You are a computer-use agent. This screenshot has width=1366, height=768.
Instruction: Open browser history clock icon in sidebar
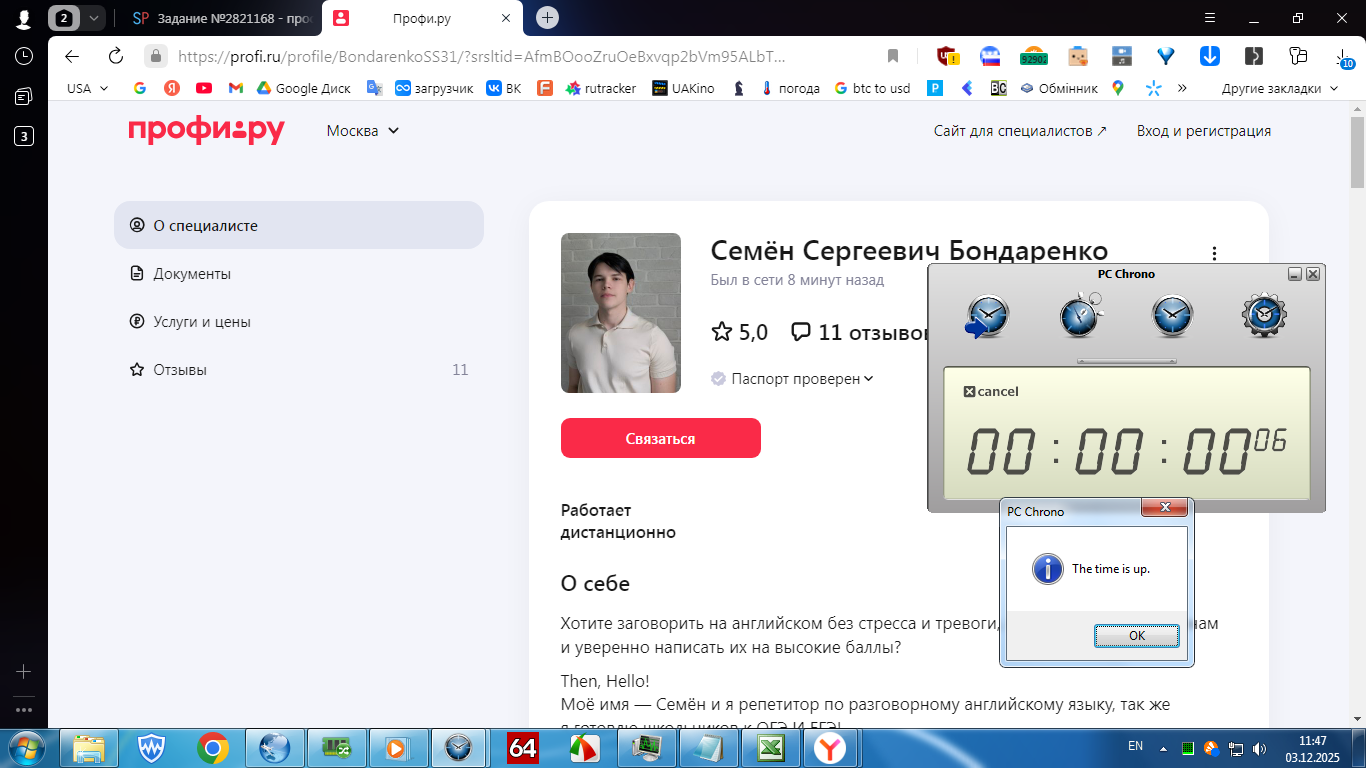[24, 56]
